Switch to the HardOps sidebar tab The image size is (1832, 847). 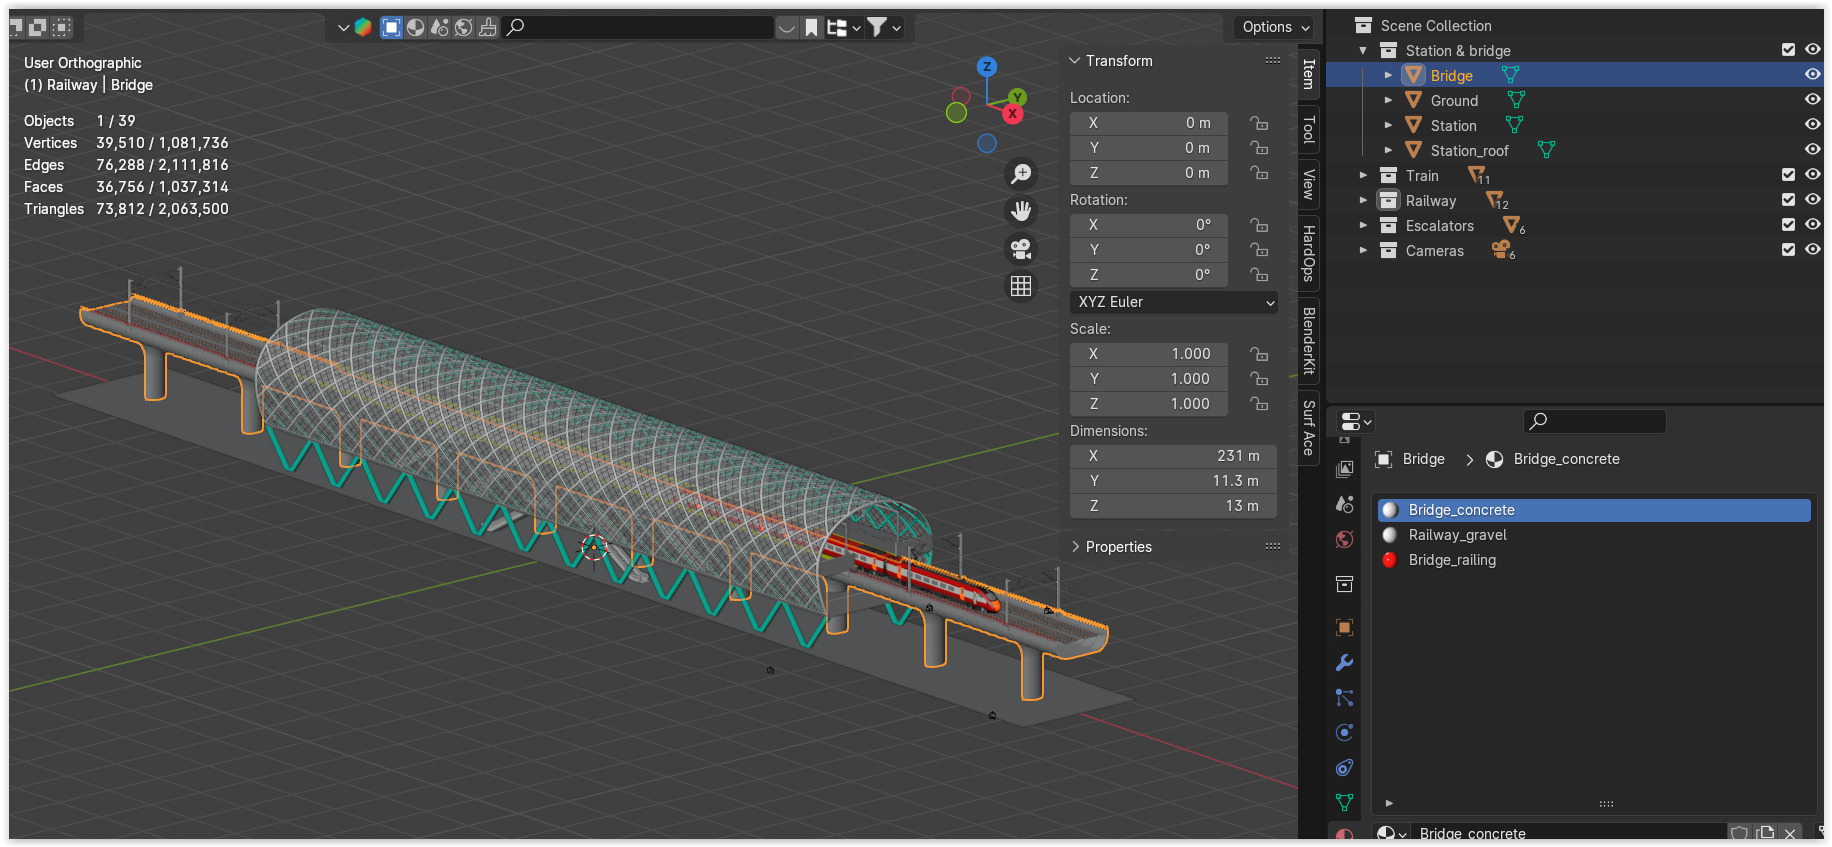pyautogui.click(x=1309, y=253)
